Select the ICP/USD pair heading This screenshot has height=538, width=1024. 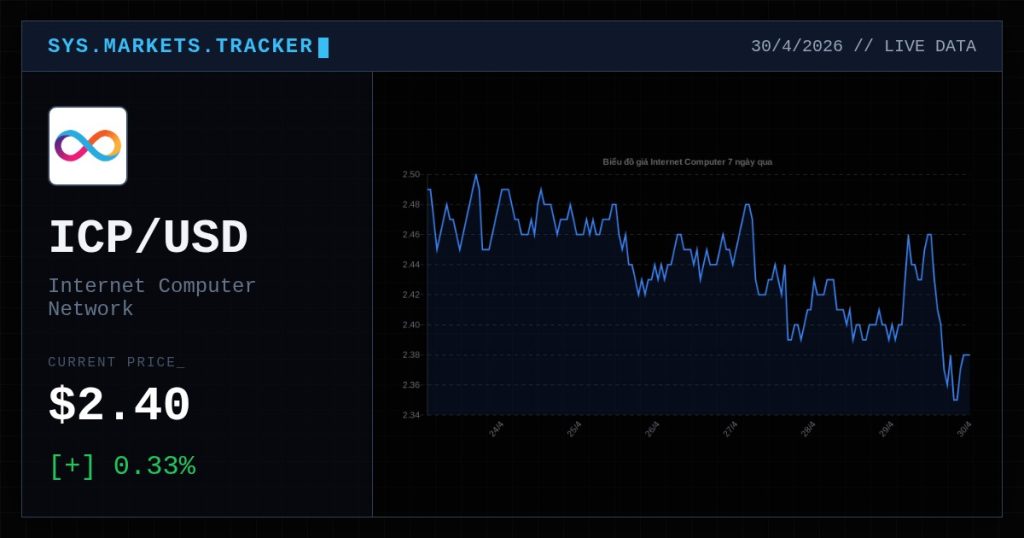click(x=148, y=236)
